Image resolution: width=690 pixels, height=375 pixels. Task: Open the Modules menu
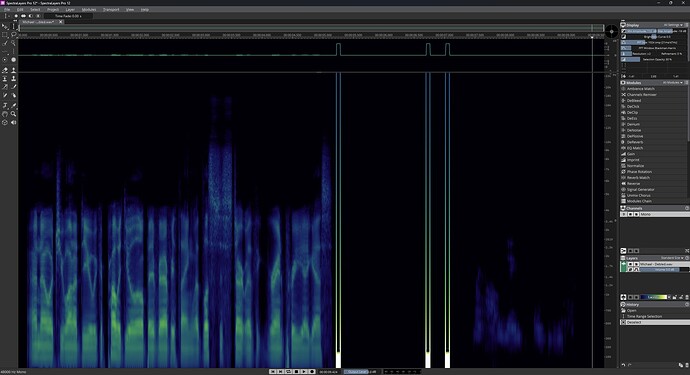click(89, 9)
